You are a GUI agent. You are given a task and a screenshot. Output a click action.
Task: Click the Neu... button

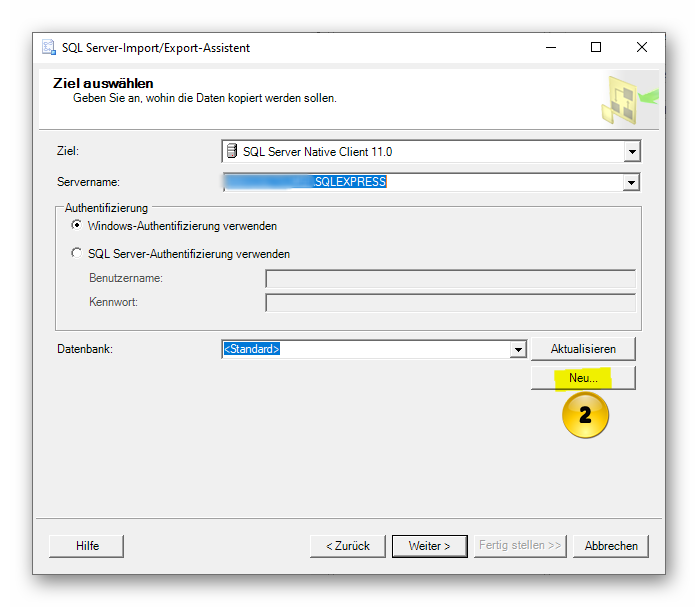pyautogui.click(x=583, y=378)
